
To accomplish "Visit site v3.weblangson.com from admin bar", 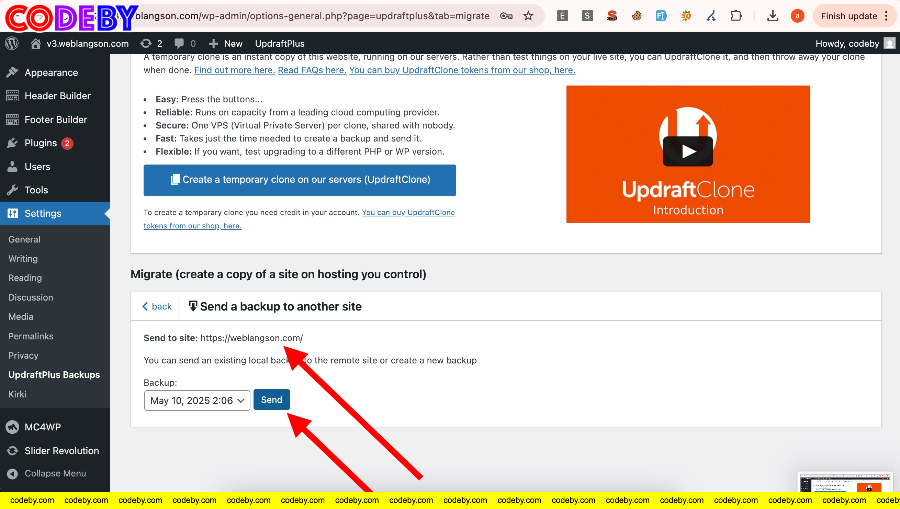I will tap(80, 44).
